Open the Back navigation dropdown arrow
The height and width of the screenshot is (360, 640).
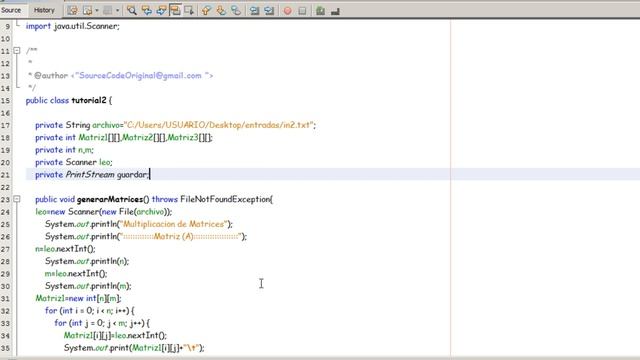point(97,11)
